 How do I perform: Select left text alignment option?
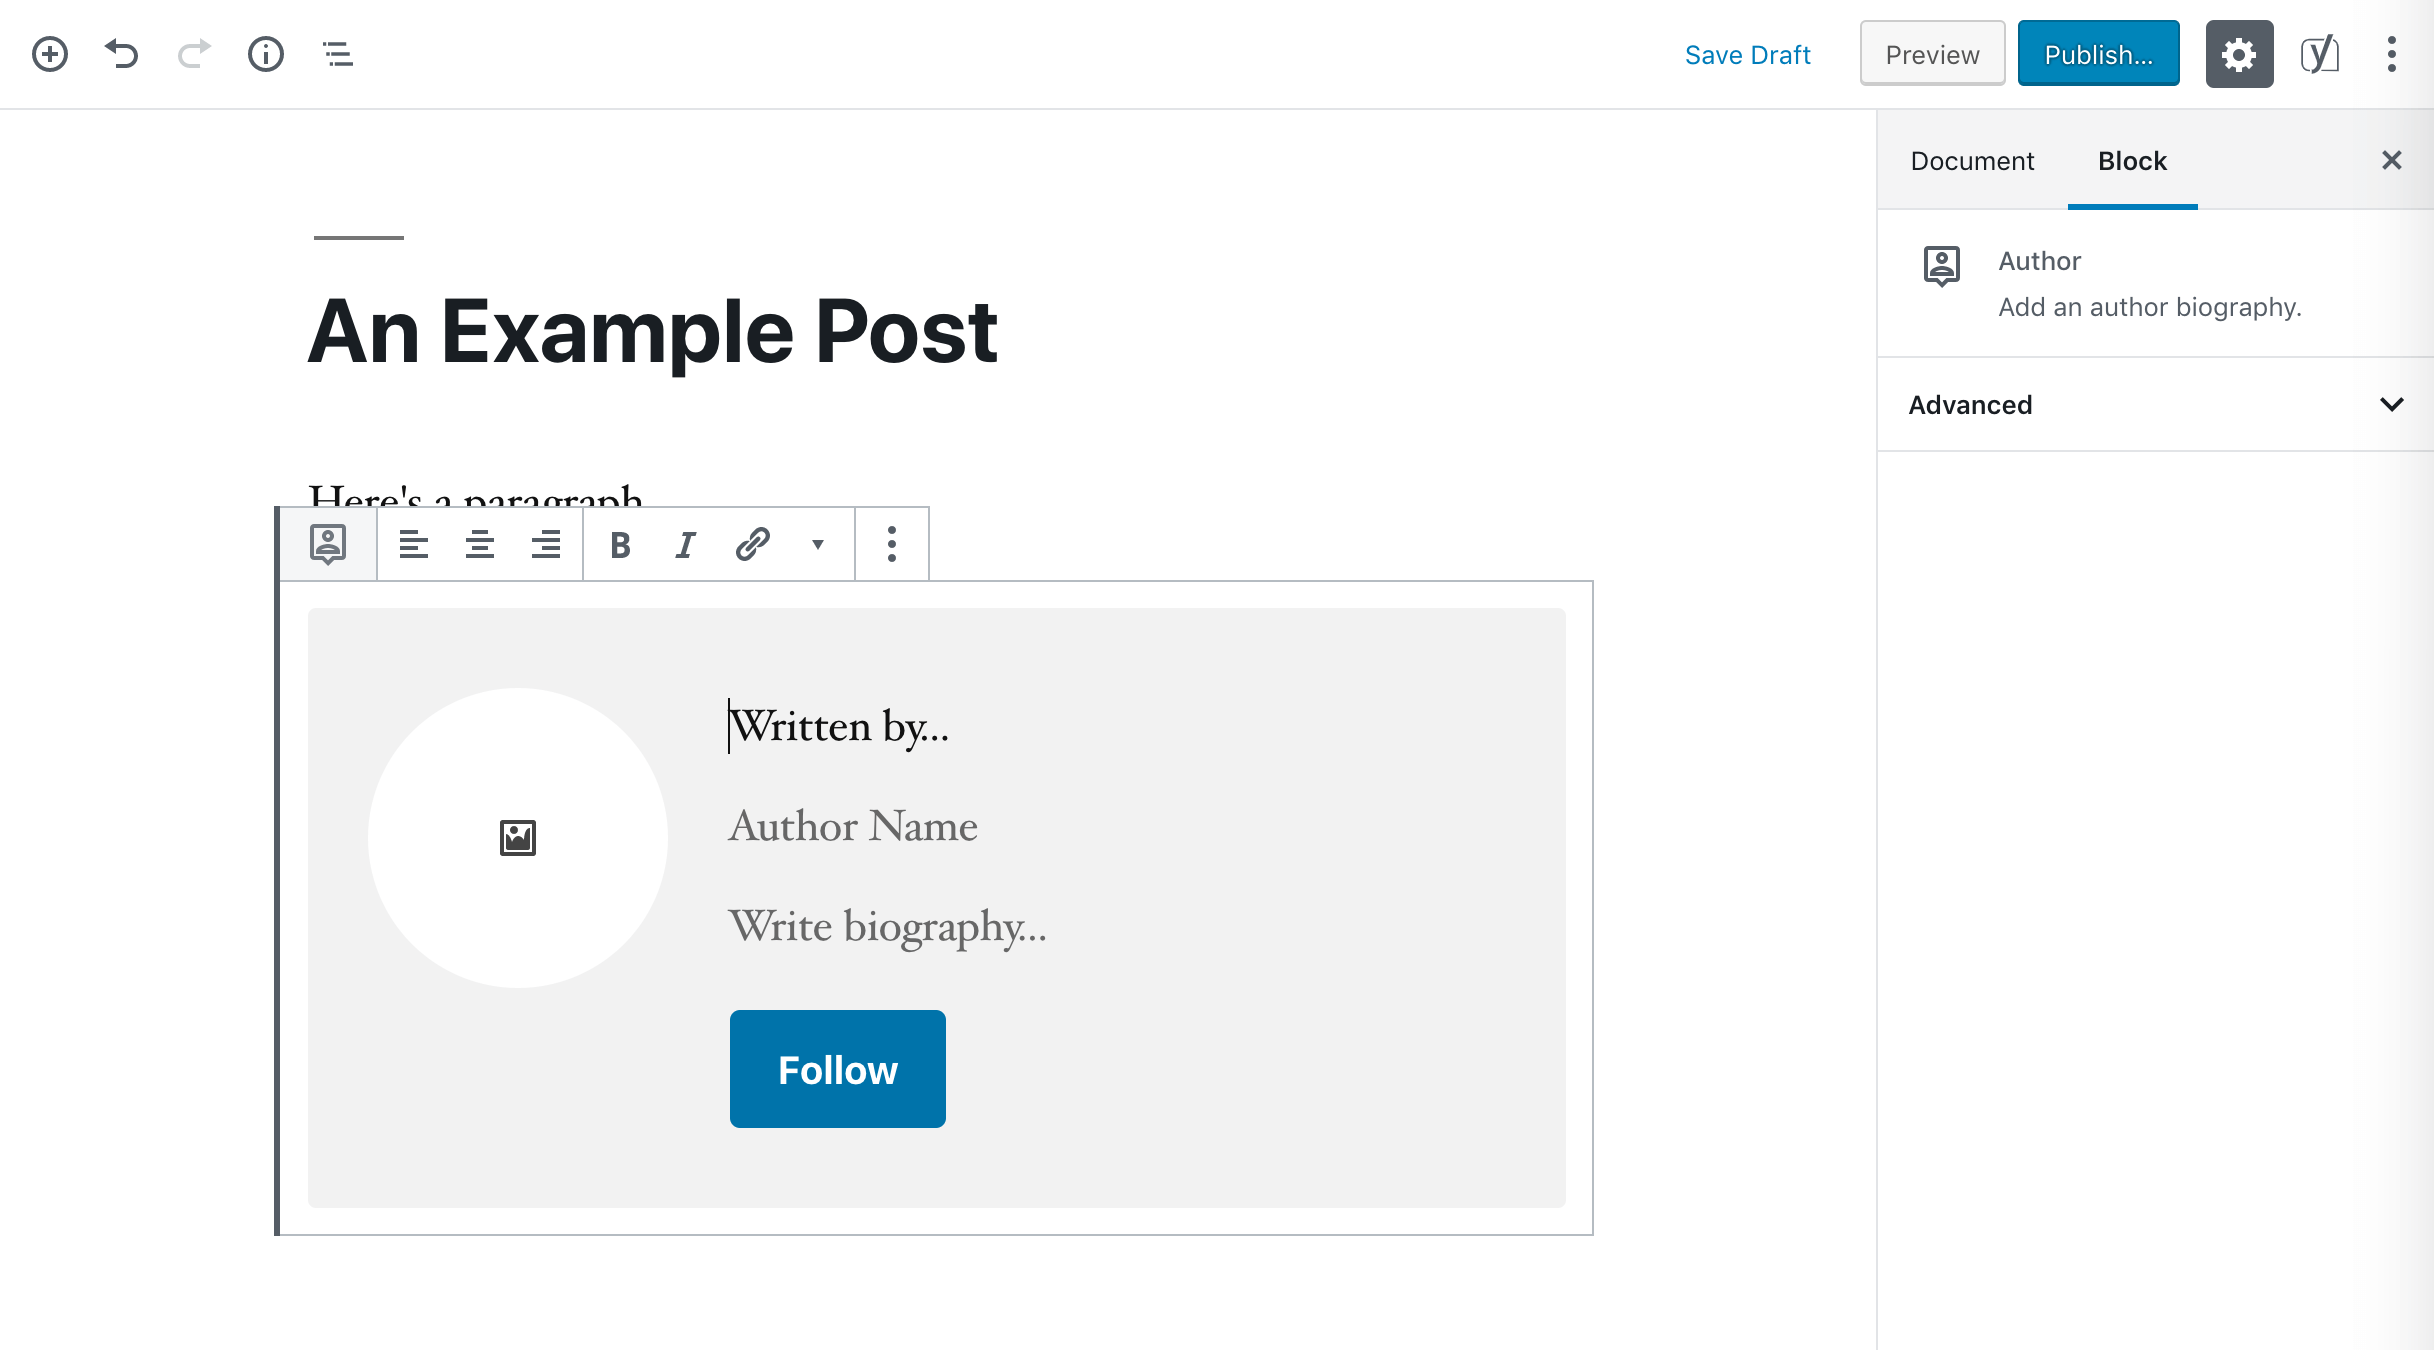pos(411,544)
